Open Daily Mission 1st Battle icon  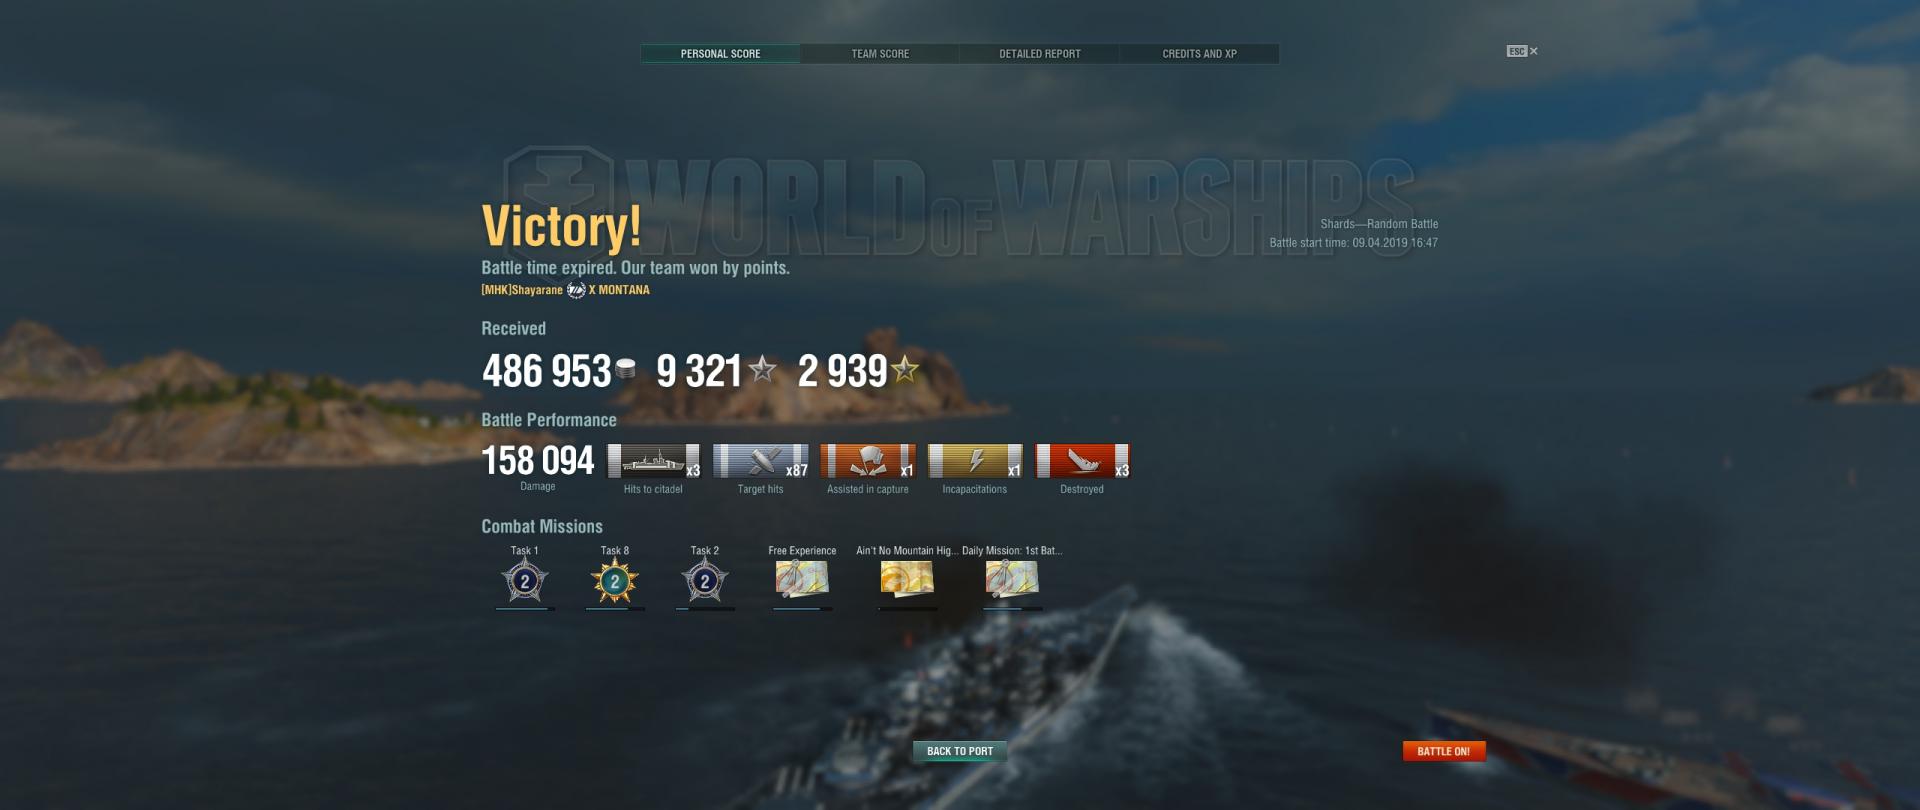click(1012, 579)
